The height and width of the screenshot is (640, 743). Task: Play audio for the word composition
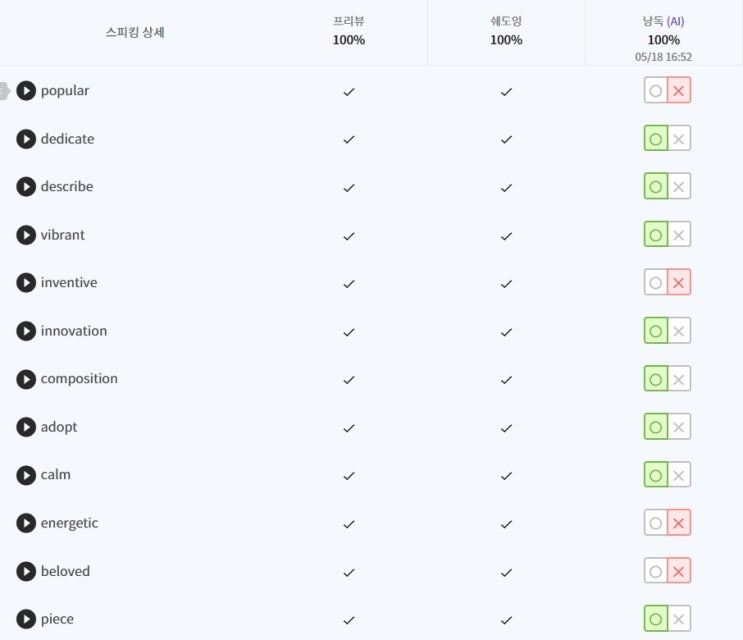tap(26, 379)
